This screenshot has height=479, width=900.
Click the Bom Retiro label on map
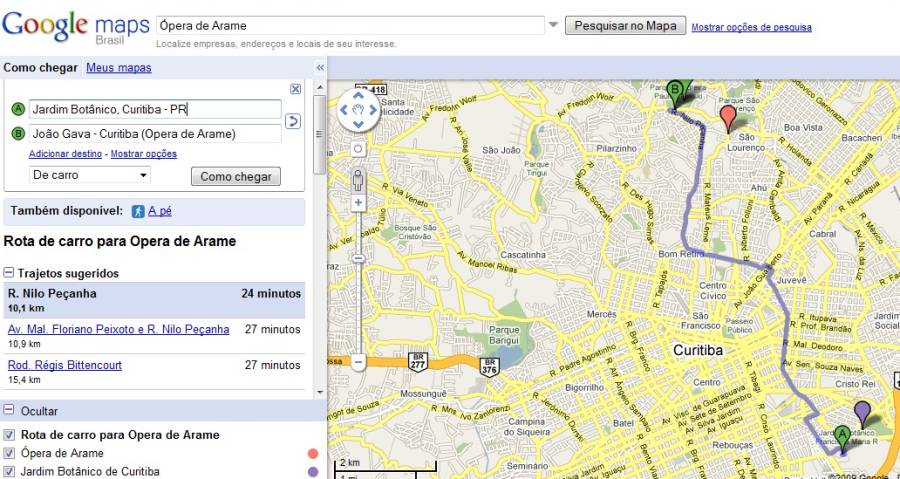tap(681, 254)
